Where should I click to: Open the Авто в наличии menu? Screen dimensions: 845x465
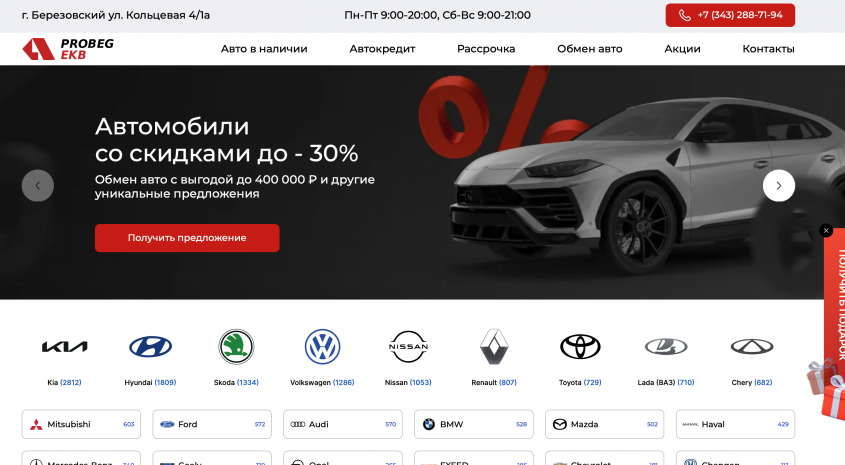pyautogui.click(x=264, y=49)
